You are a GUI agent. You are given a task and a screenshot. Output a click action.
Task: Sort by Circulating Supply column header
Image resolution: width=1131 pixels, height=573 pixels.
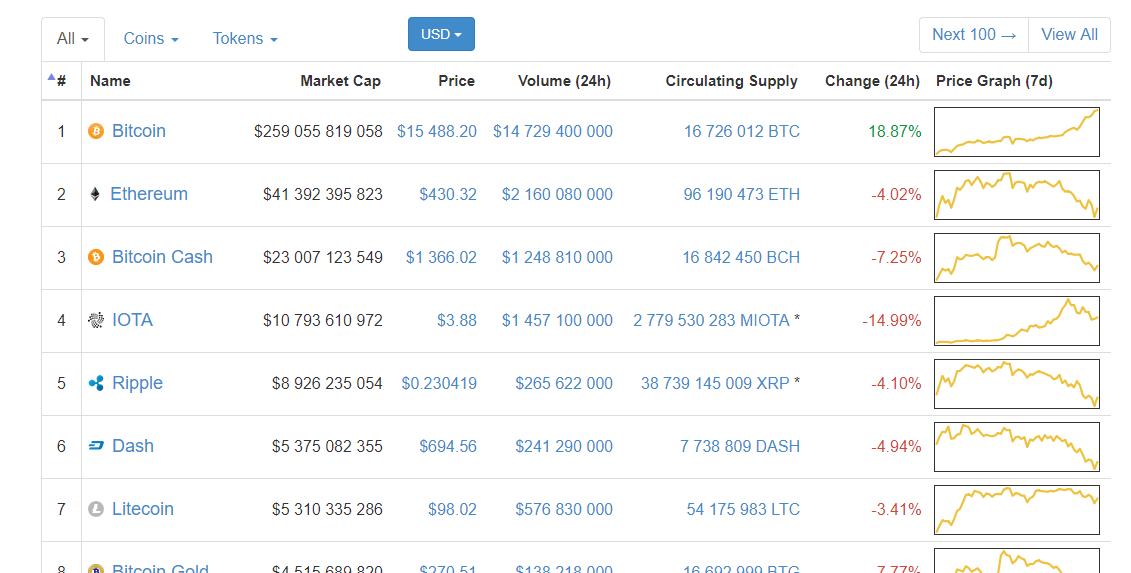point(731,81)
